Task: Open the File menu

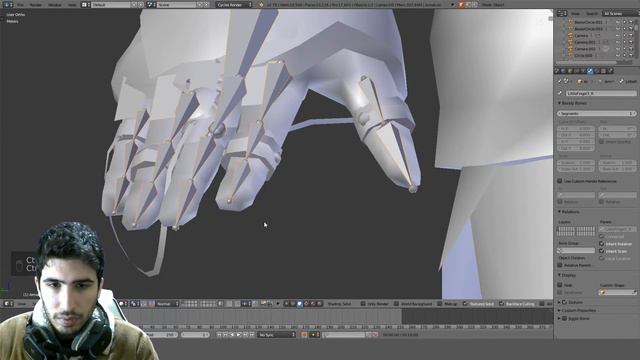Action: click(20, 5)
